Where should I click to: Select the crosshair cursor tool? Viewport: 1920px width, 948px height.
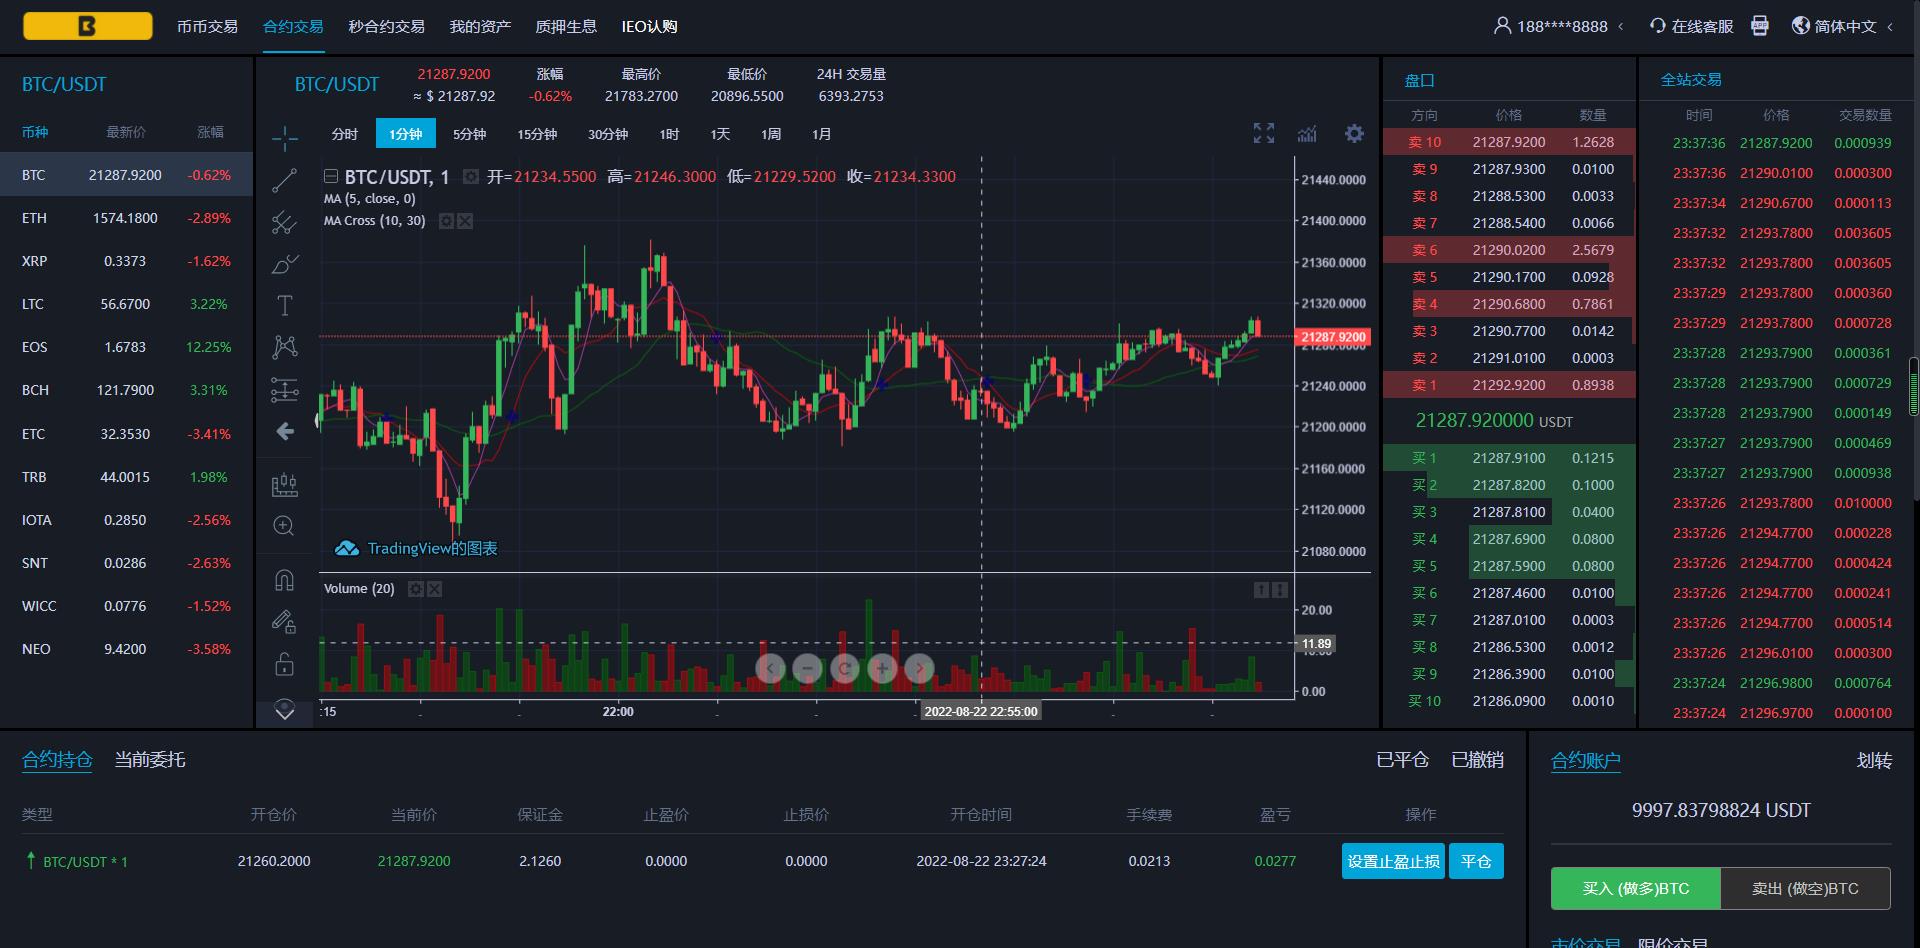(x=285, y=138)
